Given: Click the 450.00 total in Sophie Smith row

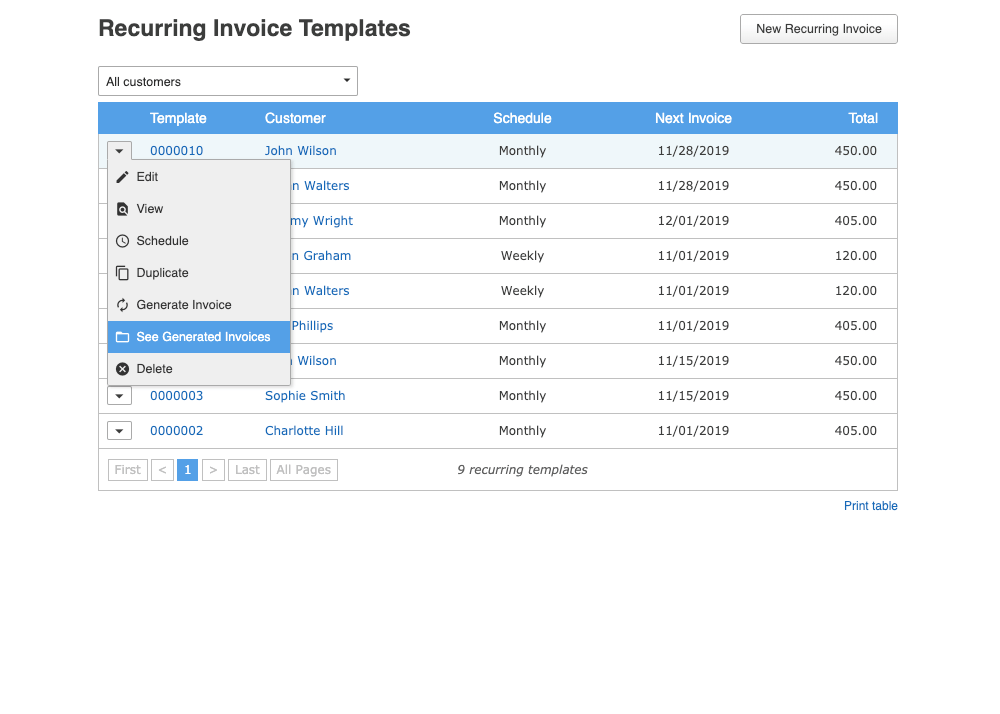Looking at the screenshot, I should pos(856,396).
